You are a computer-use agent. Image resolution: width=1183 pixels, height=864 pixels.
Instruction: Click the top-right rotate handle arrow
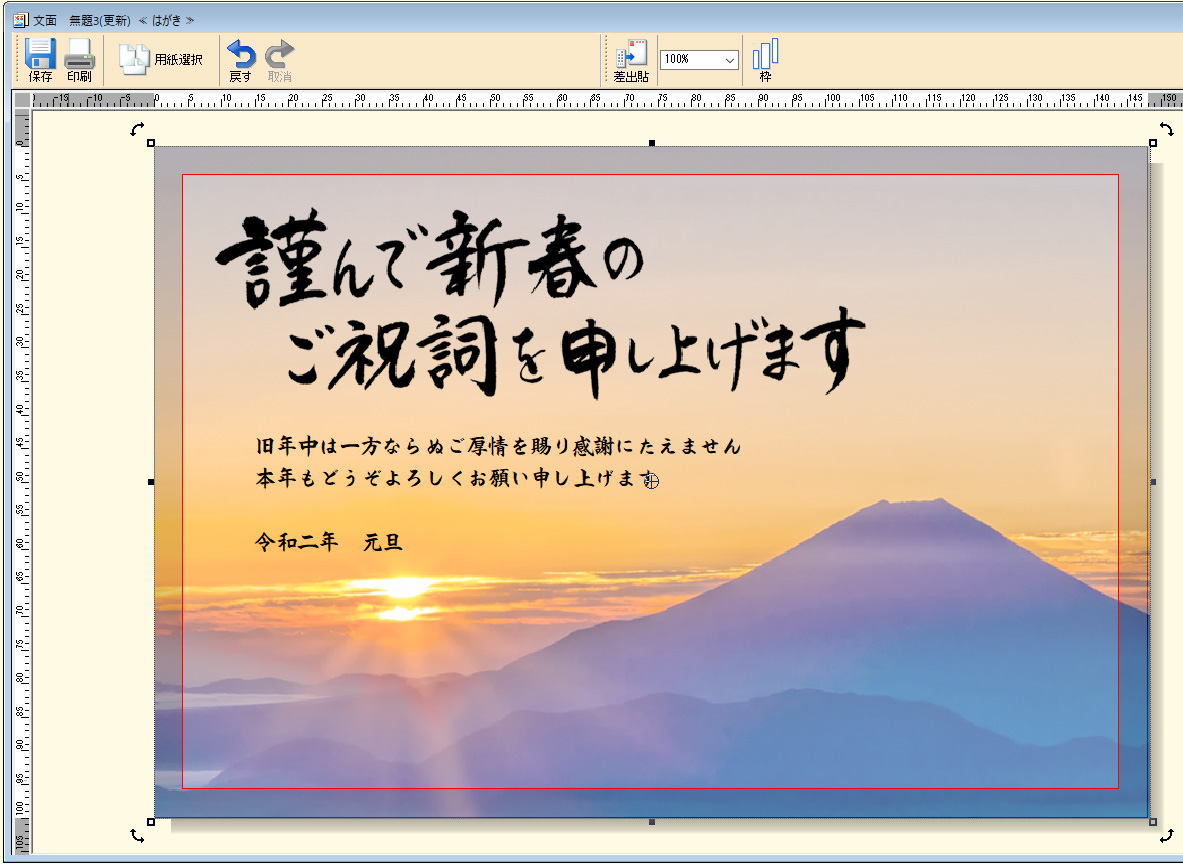[x=1166, y=129]
